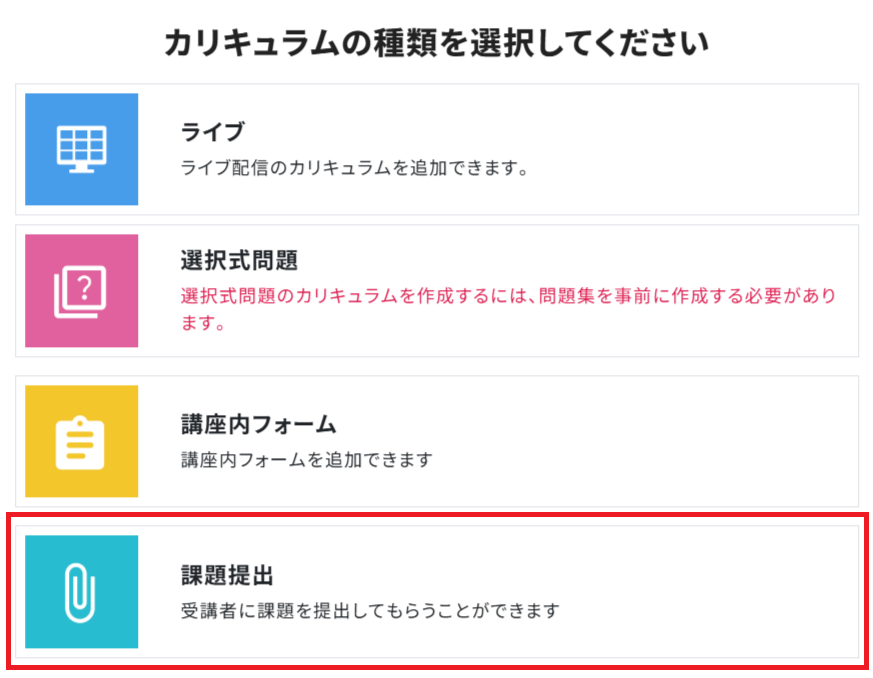The image size is (873, 678).
Task: Select the 課題提出 title text
Action: coord(227,575)
